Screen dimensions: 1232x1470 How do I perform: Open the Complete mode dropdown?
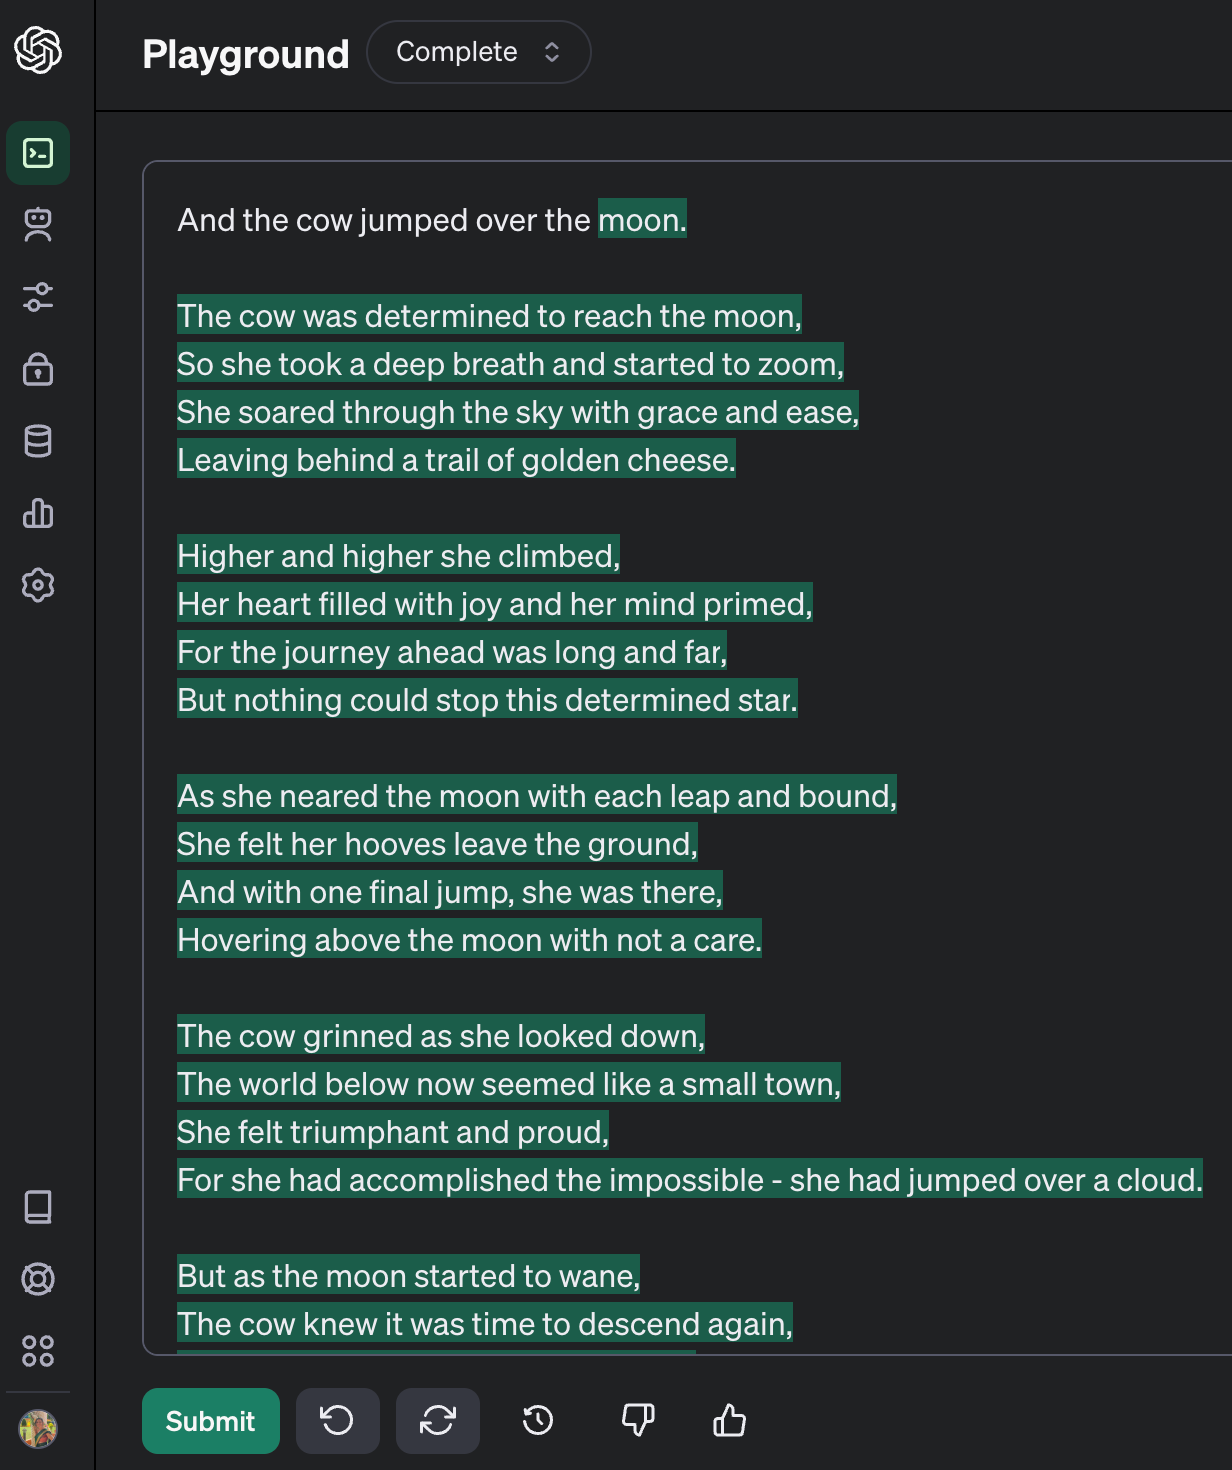pyautogui.click(x=478, y=52)
